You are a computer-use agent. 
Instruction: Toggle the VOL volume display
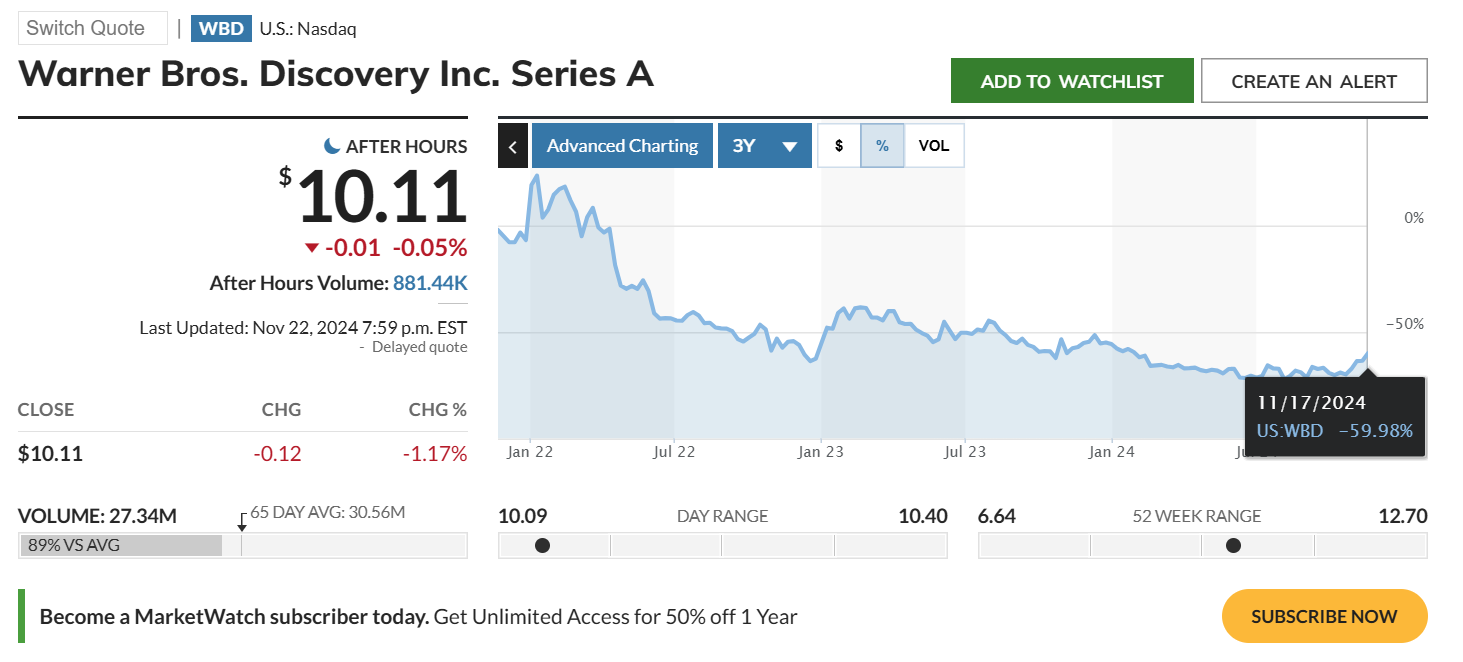tap(934, 146)
